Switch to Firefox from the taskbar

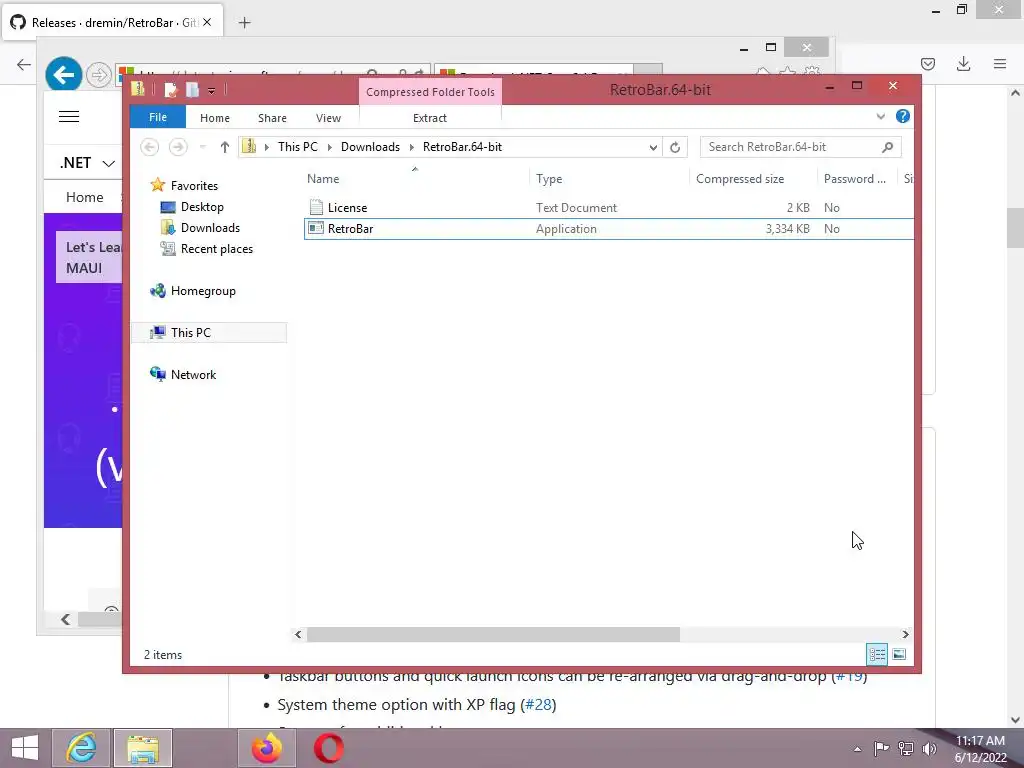pyautogui.click(x=266, y=748)
